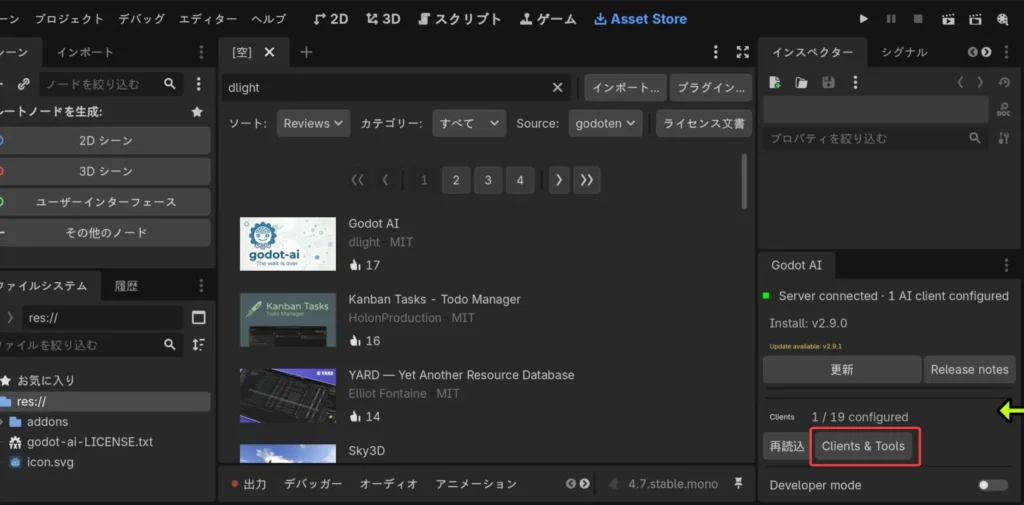This screenshot has width=1024, height=505.
Task: Load a resource folder icon in inspector
Action: coord(801,82)
